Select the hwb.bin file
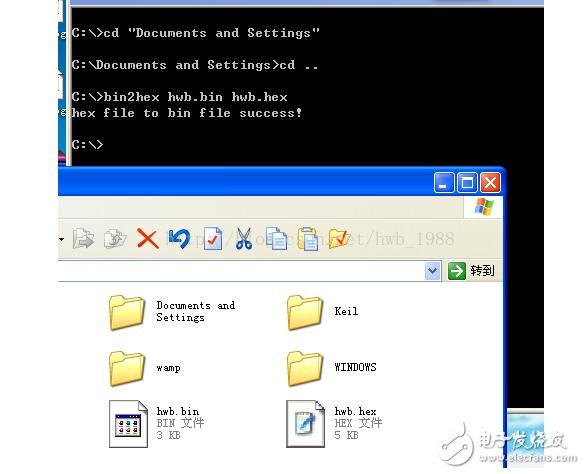 156,424
